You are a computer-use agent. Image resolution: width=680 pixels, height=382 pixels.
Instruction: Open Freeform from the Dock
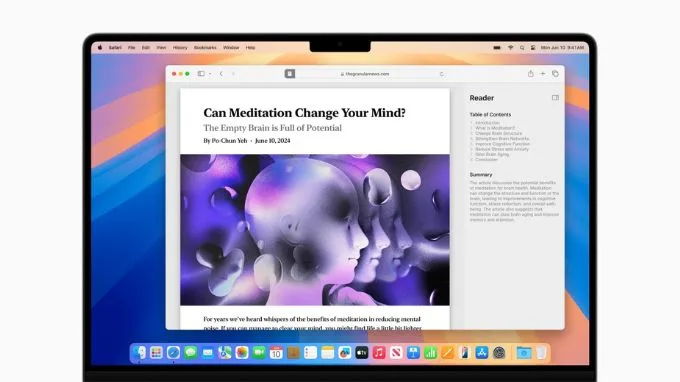[345, 353]
